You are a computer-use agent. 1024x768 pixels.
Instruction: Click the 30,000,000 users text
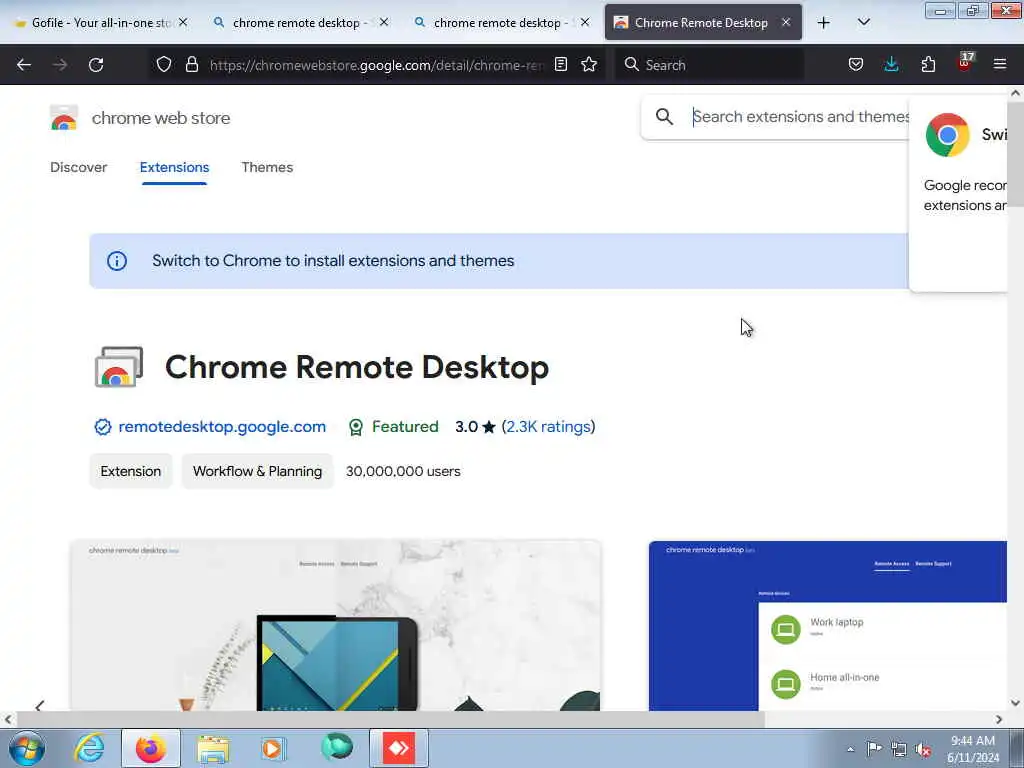coord(403,472)
